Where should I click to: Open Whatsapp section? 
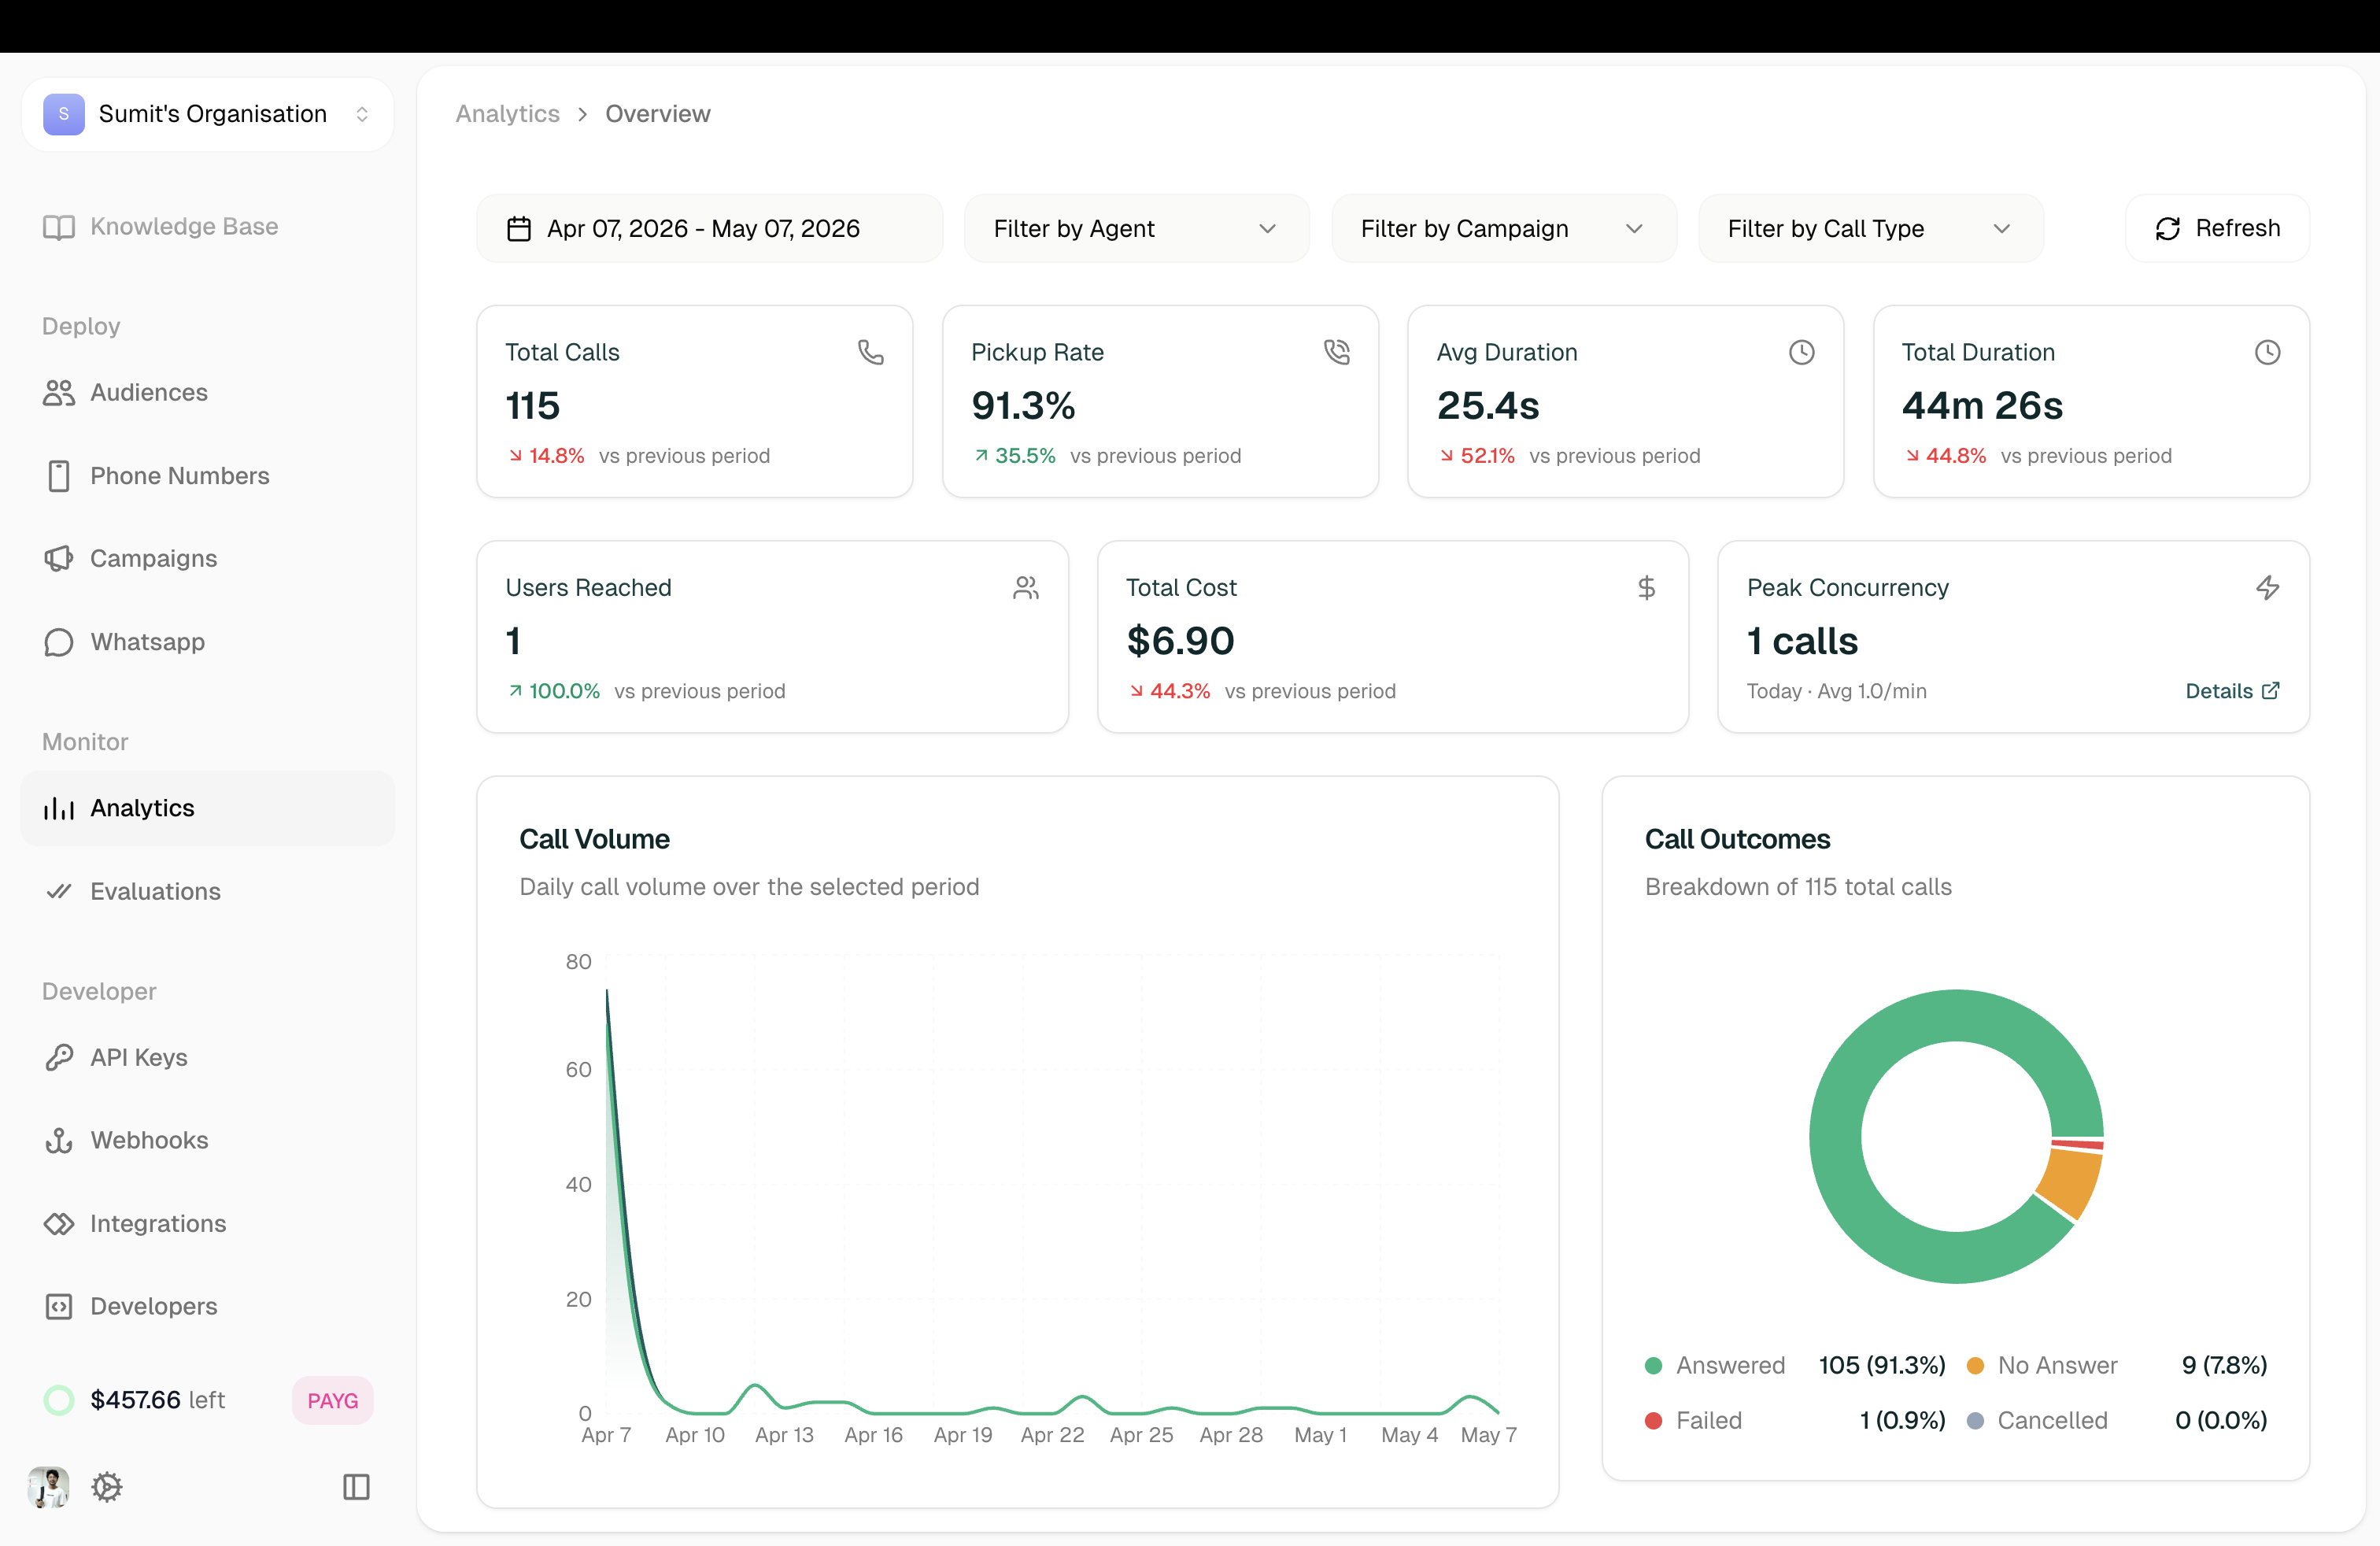pyautogui.click(x=207, y=642)
